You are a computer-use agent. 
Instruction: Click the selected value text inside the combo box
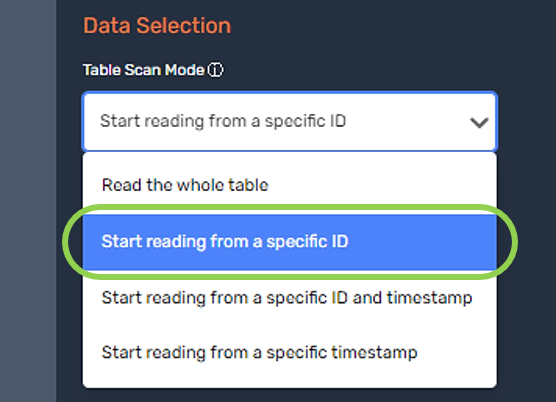pyautogui.click(x=223, y=121)
